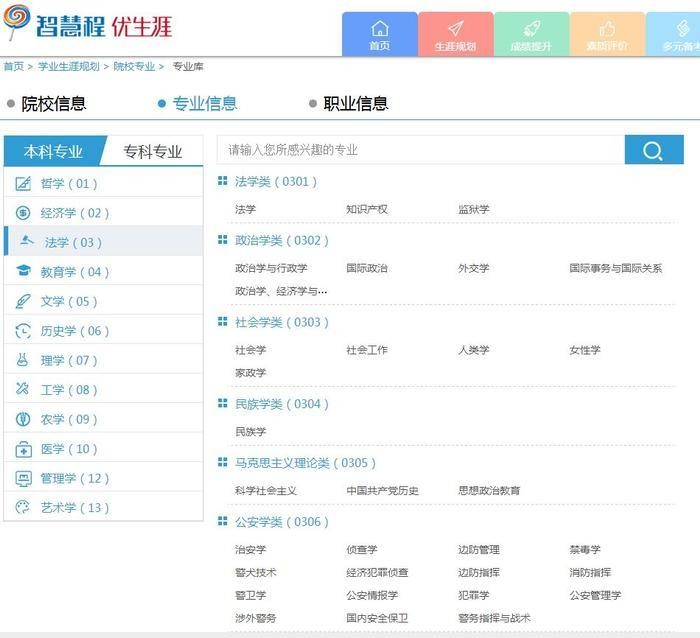The height and width of the screenshot is (638, 700).
Task: Select the 医学 (10) medical kit icon
Action: tap(23, 449)
